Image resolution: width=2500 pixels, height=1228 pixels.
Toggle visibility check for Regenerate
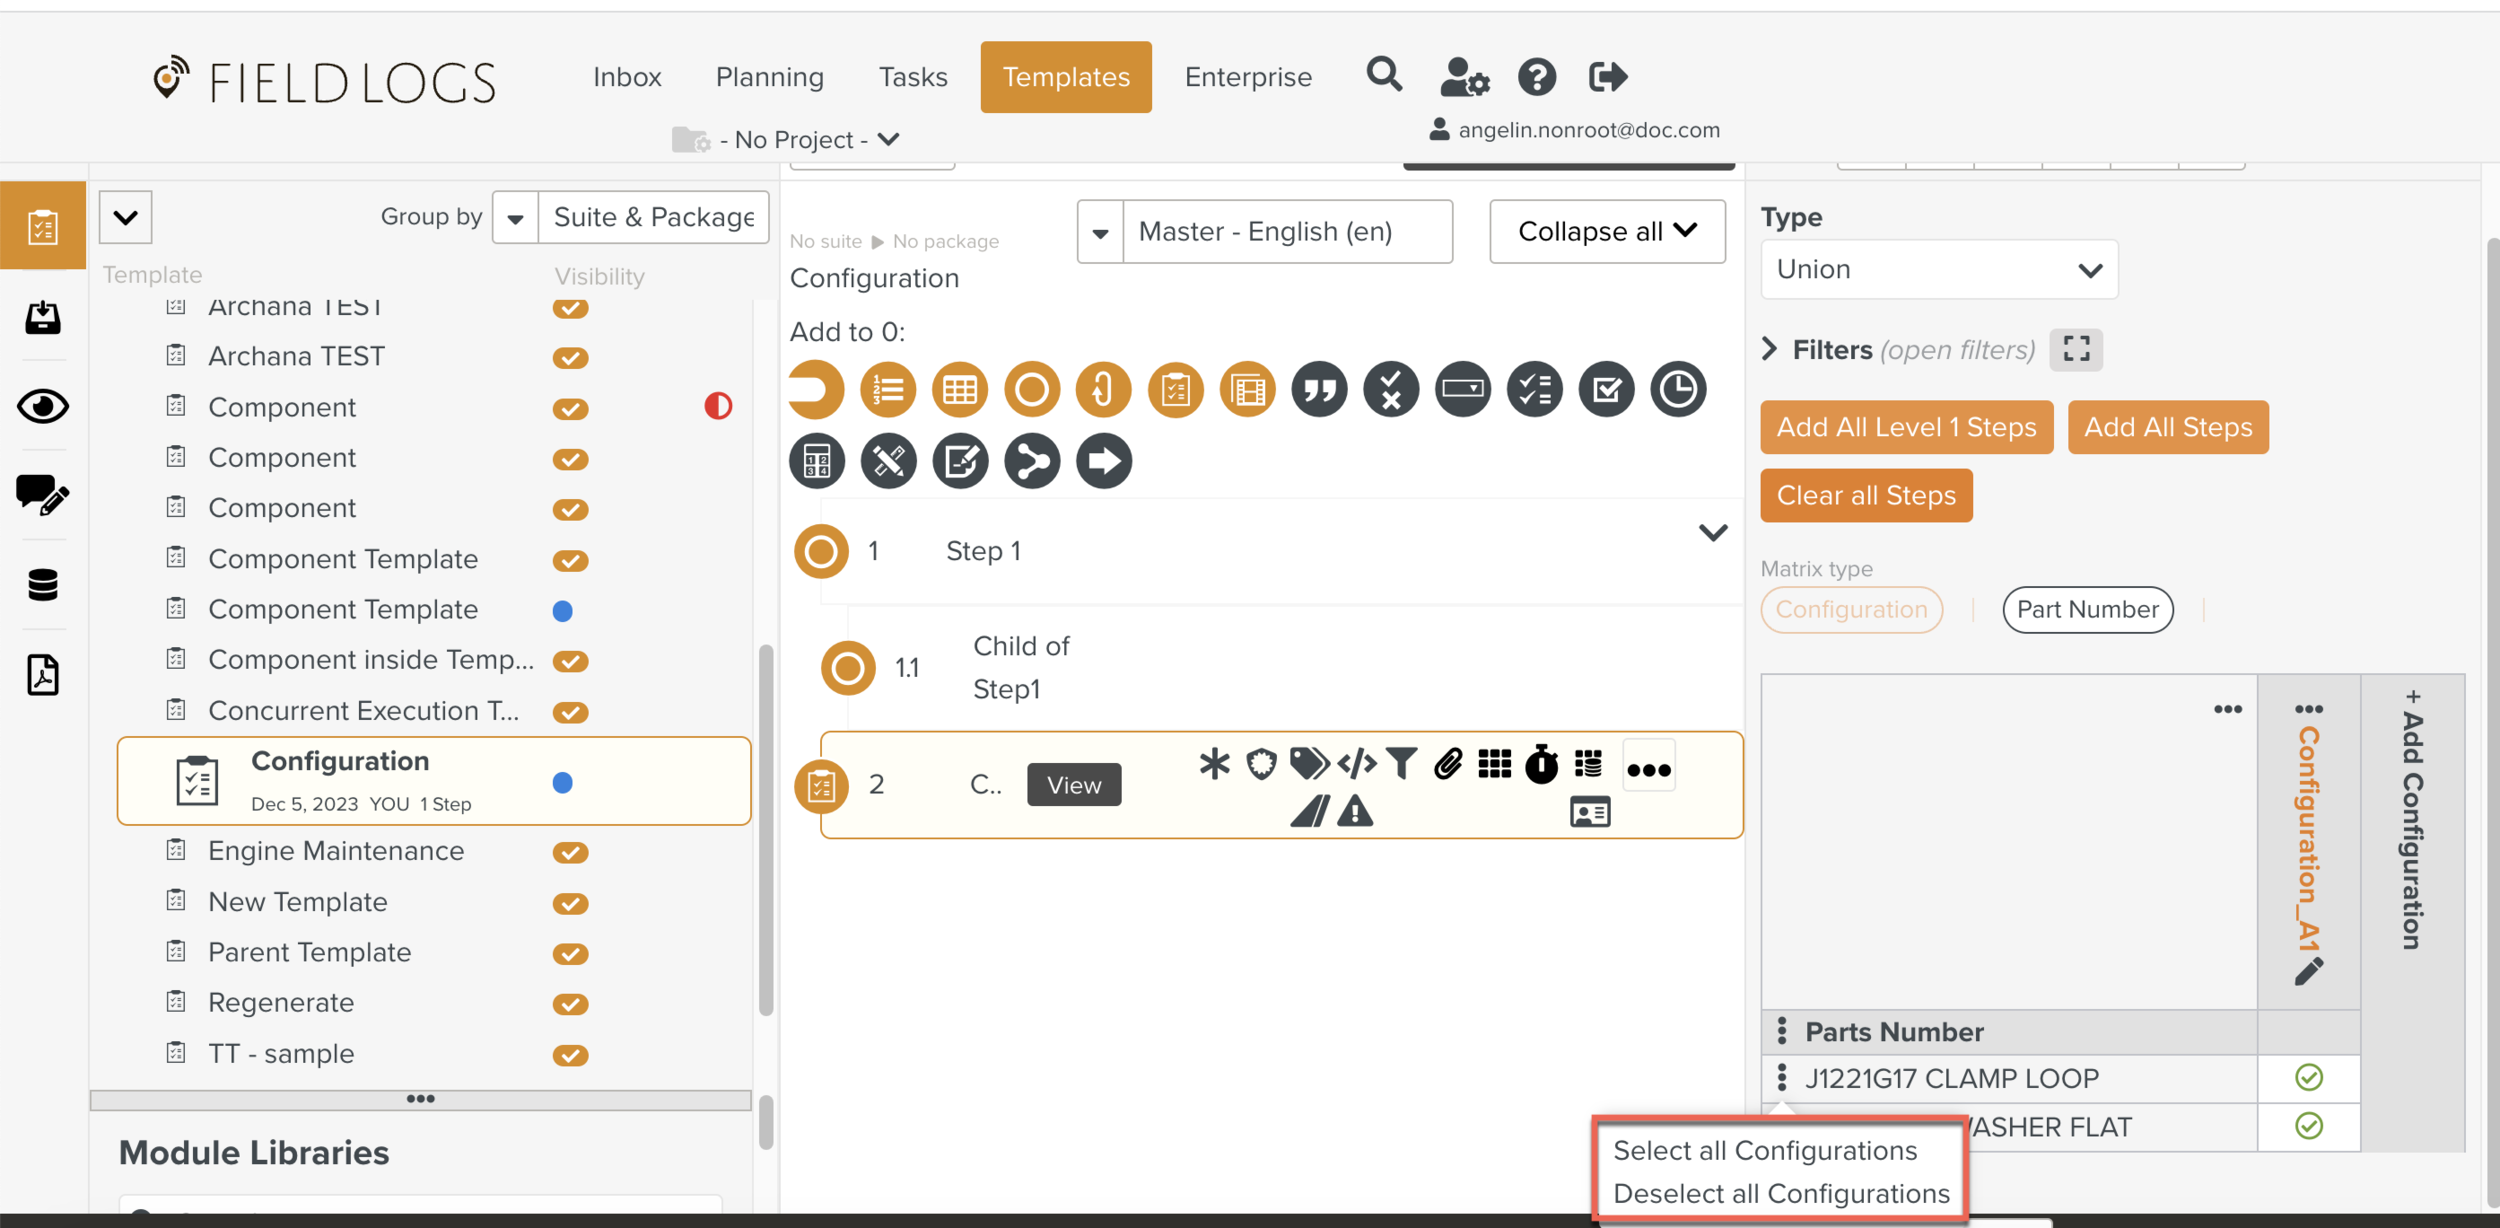coord(570,1003)
